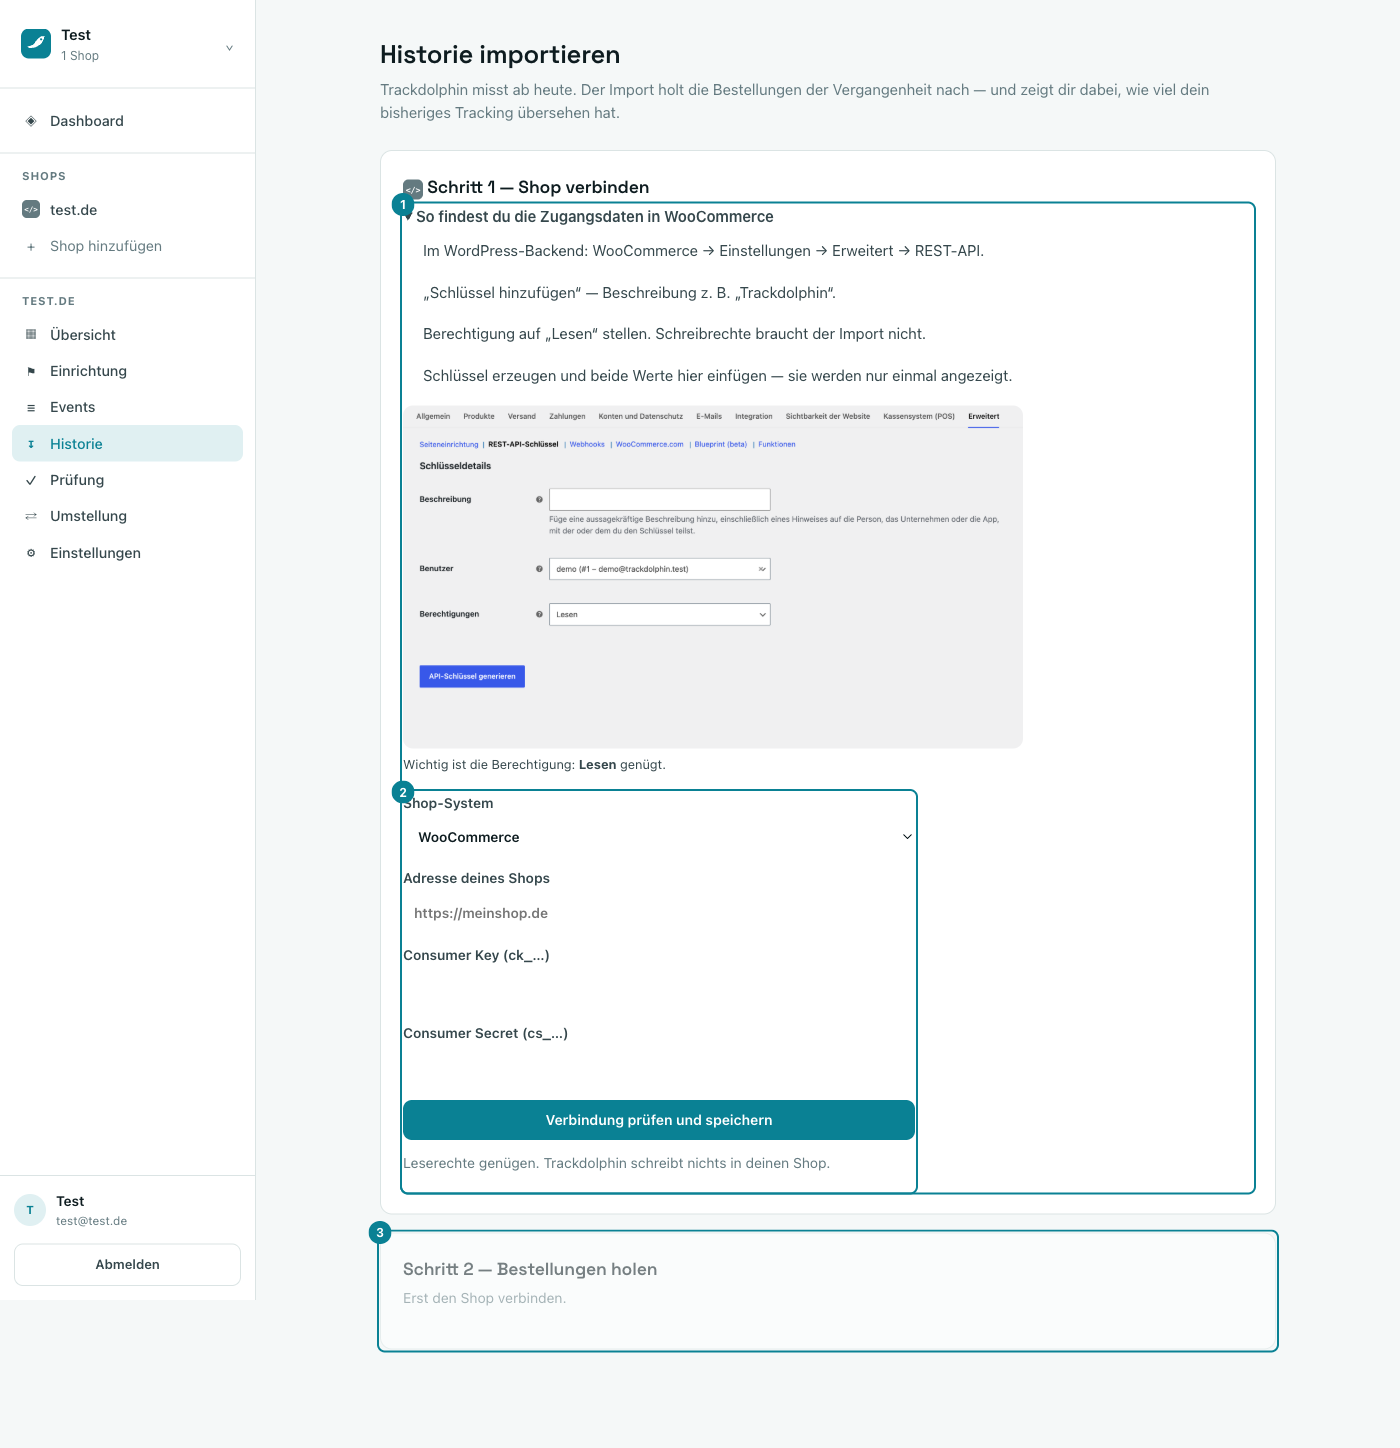Click the 'Schritt 2 — Bestellungen holen' heading

tap(530, 1270)
